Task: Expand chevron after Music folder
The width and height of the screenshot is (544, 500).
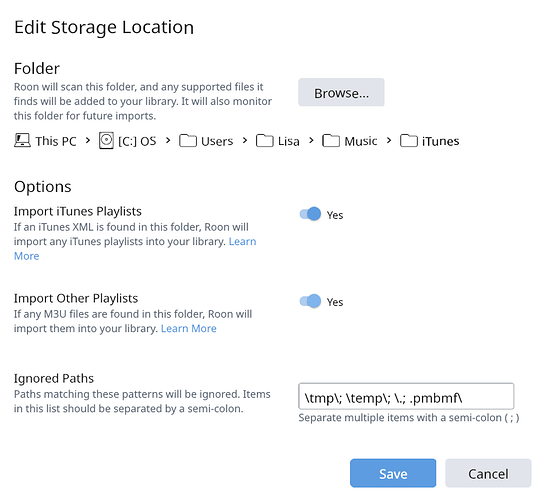Action: pyautogui.click(x=389, y=141)
